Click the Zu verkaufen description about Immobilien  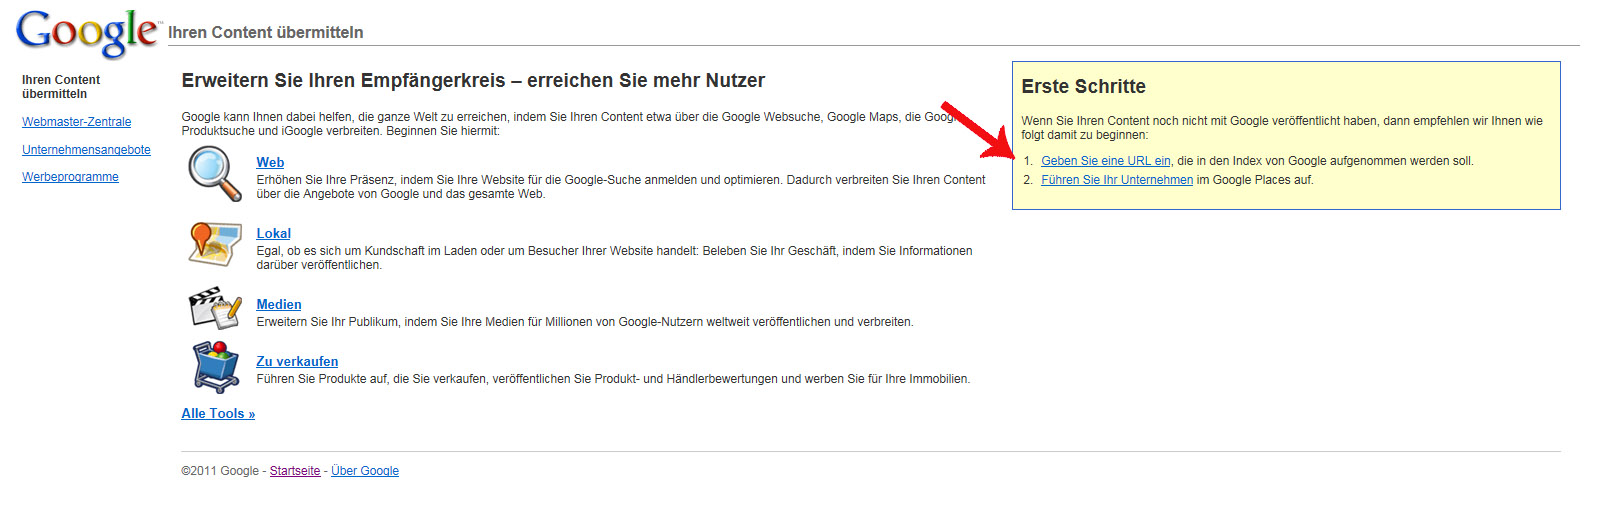pyautogui.click(x=613, y=379)
